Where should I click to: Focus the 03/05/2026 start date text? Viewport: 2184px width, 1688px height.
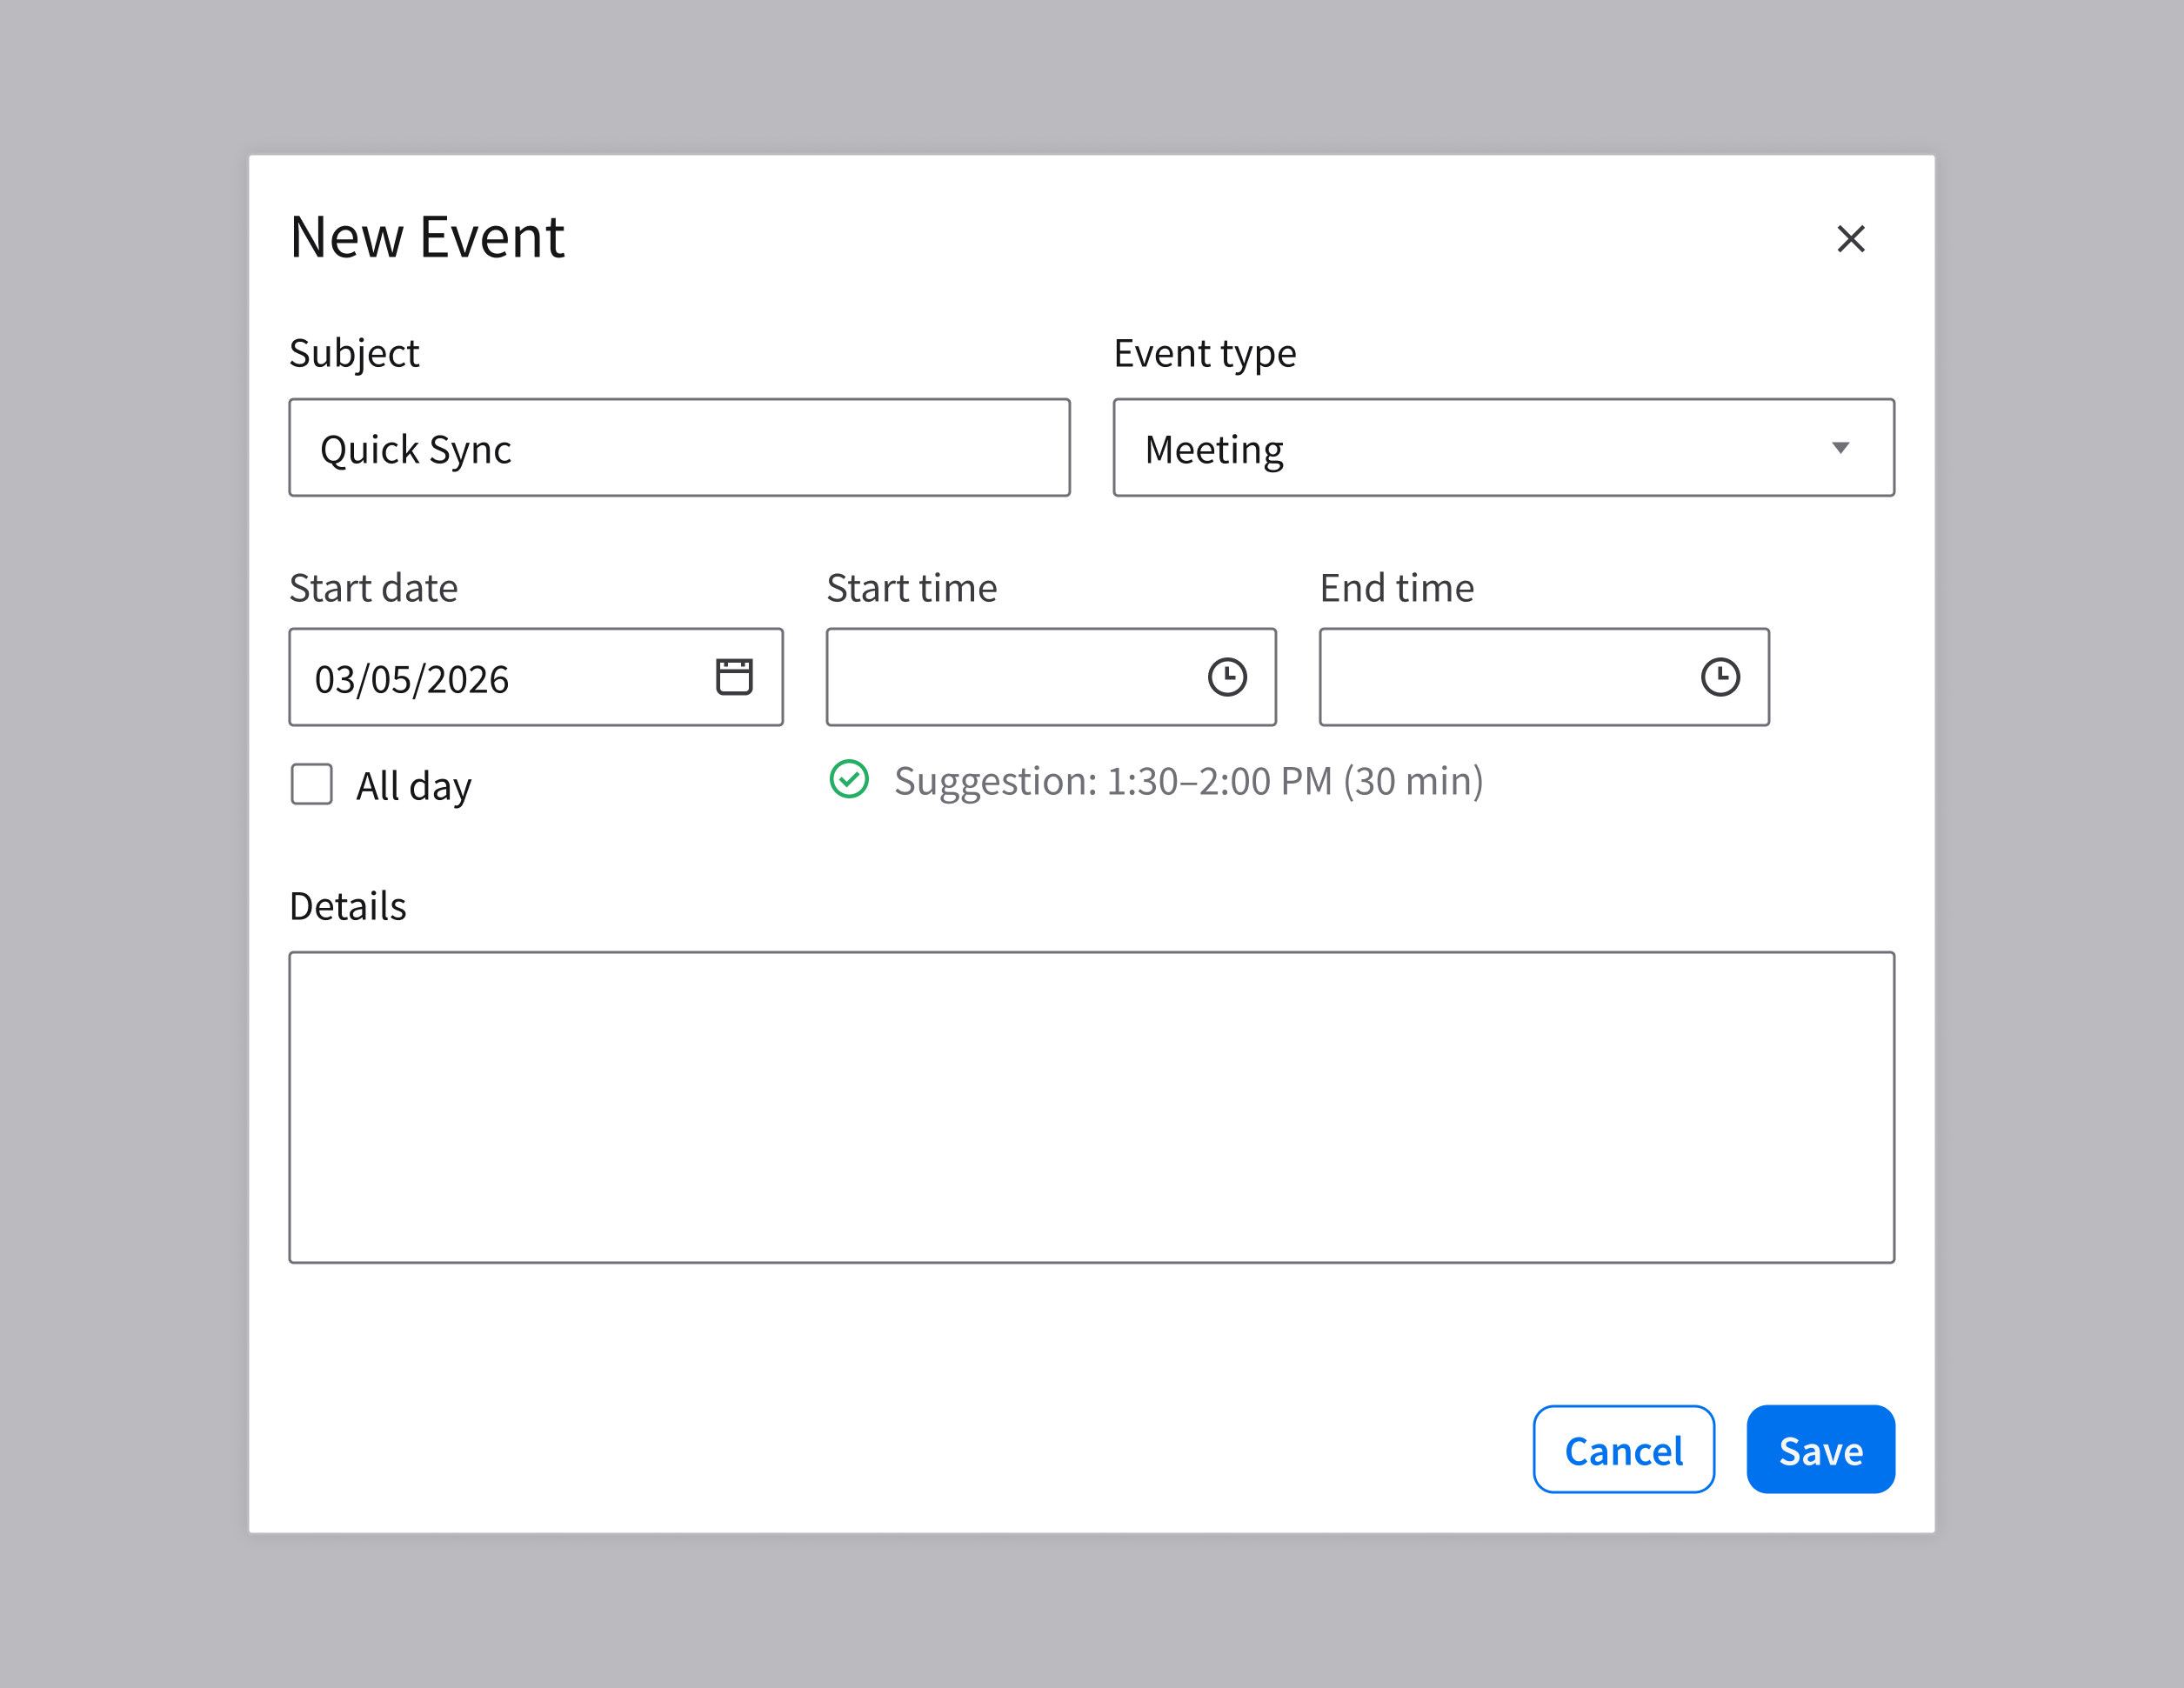[412, 679]
